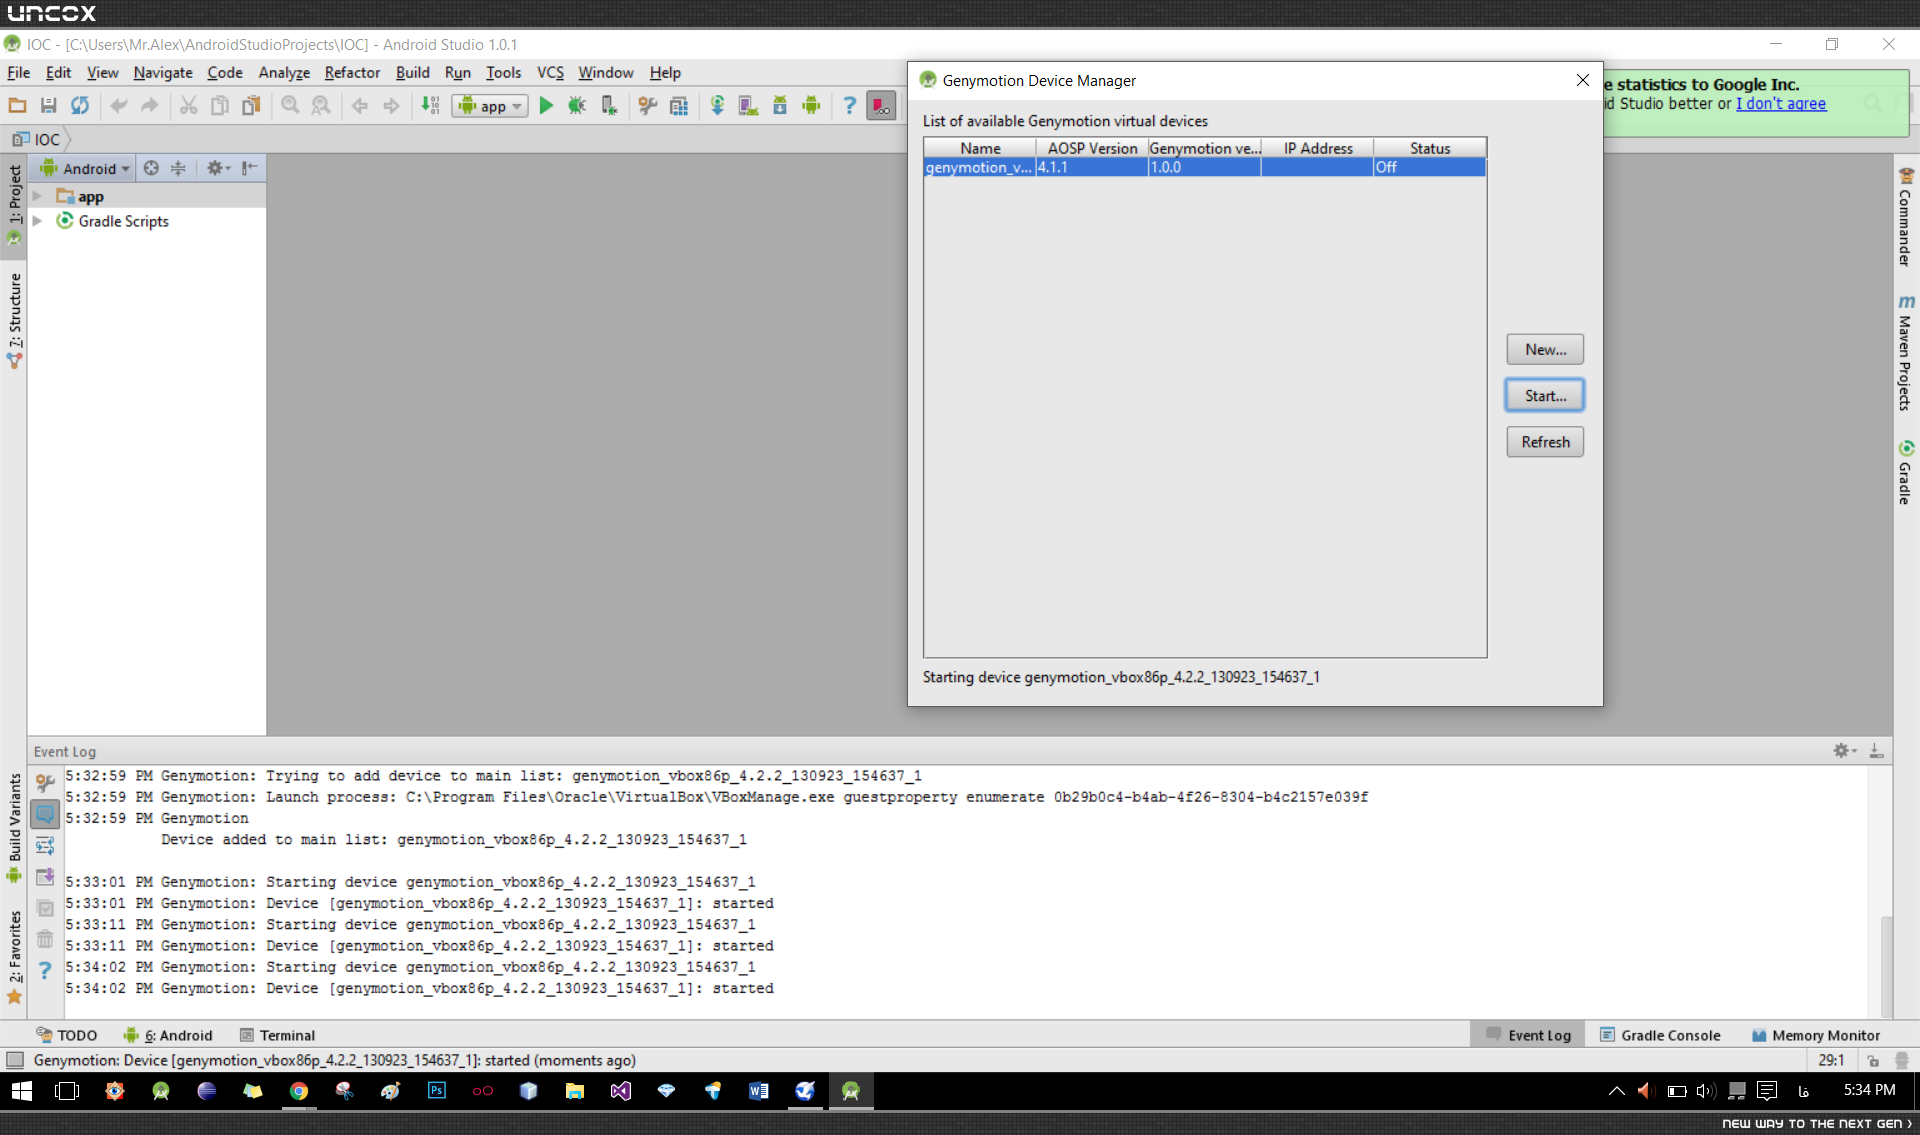Open the Event Log gear dropdown
The width and height of the screenshot is (1920, 1135).
(x=1845, y=750)
